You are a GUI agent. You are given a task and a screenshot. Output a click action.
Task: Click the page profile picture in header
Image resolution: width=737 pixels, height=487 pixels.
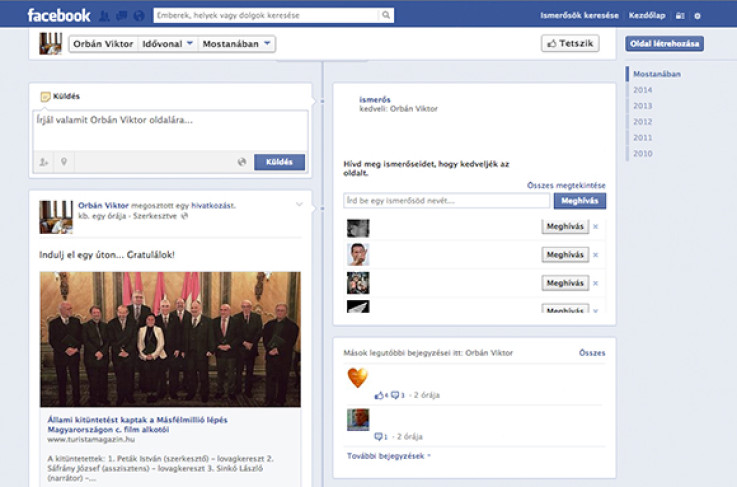50,43
